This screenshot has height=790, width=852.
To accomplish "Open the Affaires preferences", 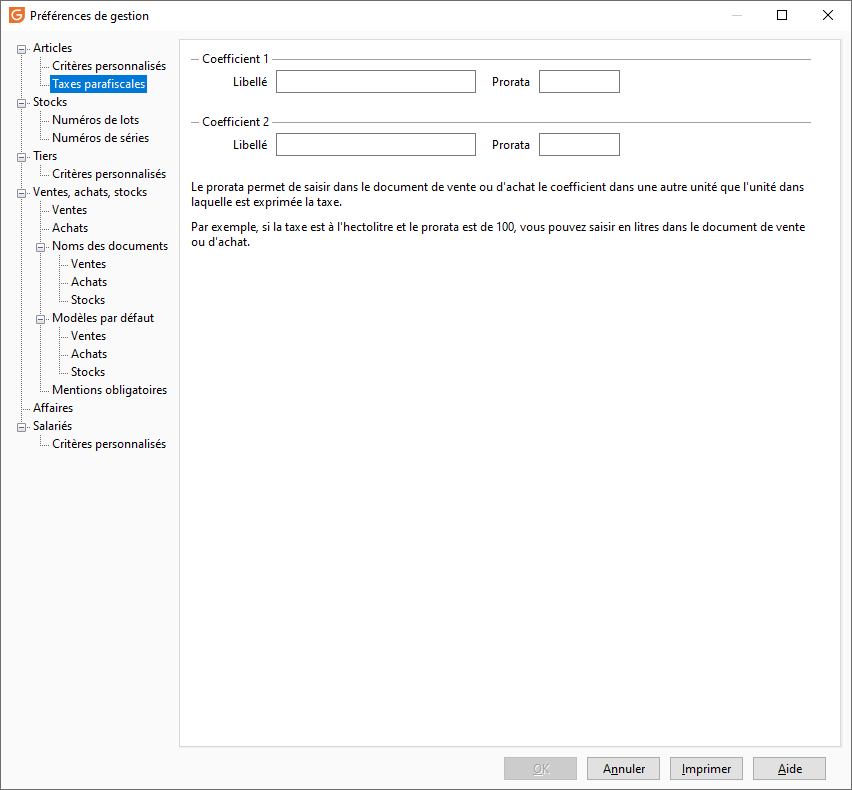I will [x=53, y=408].
